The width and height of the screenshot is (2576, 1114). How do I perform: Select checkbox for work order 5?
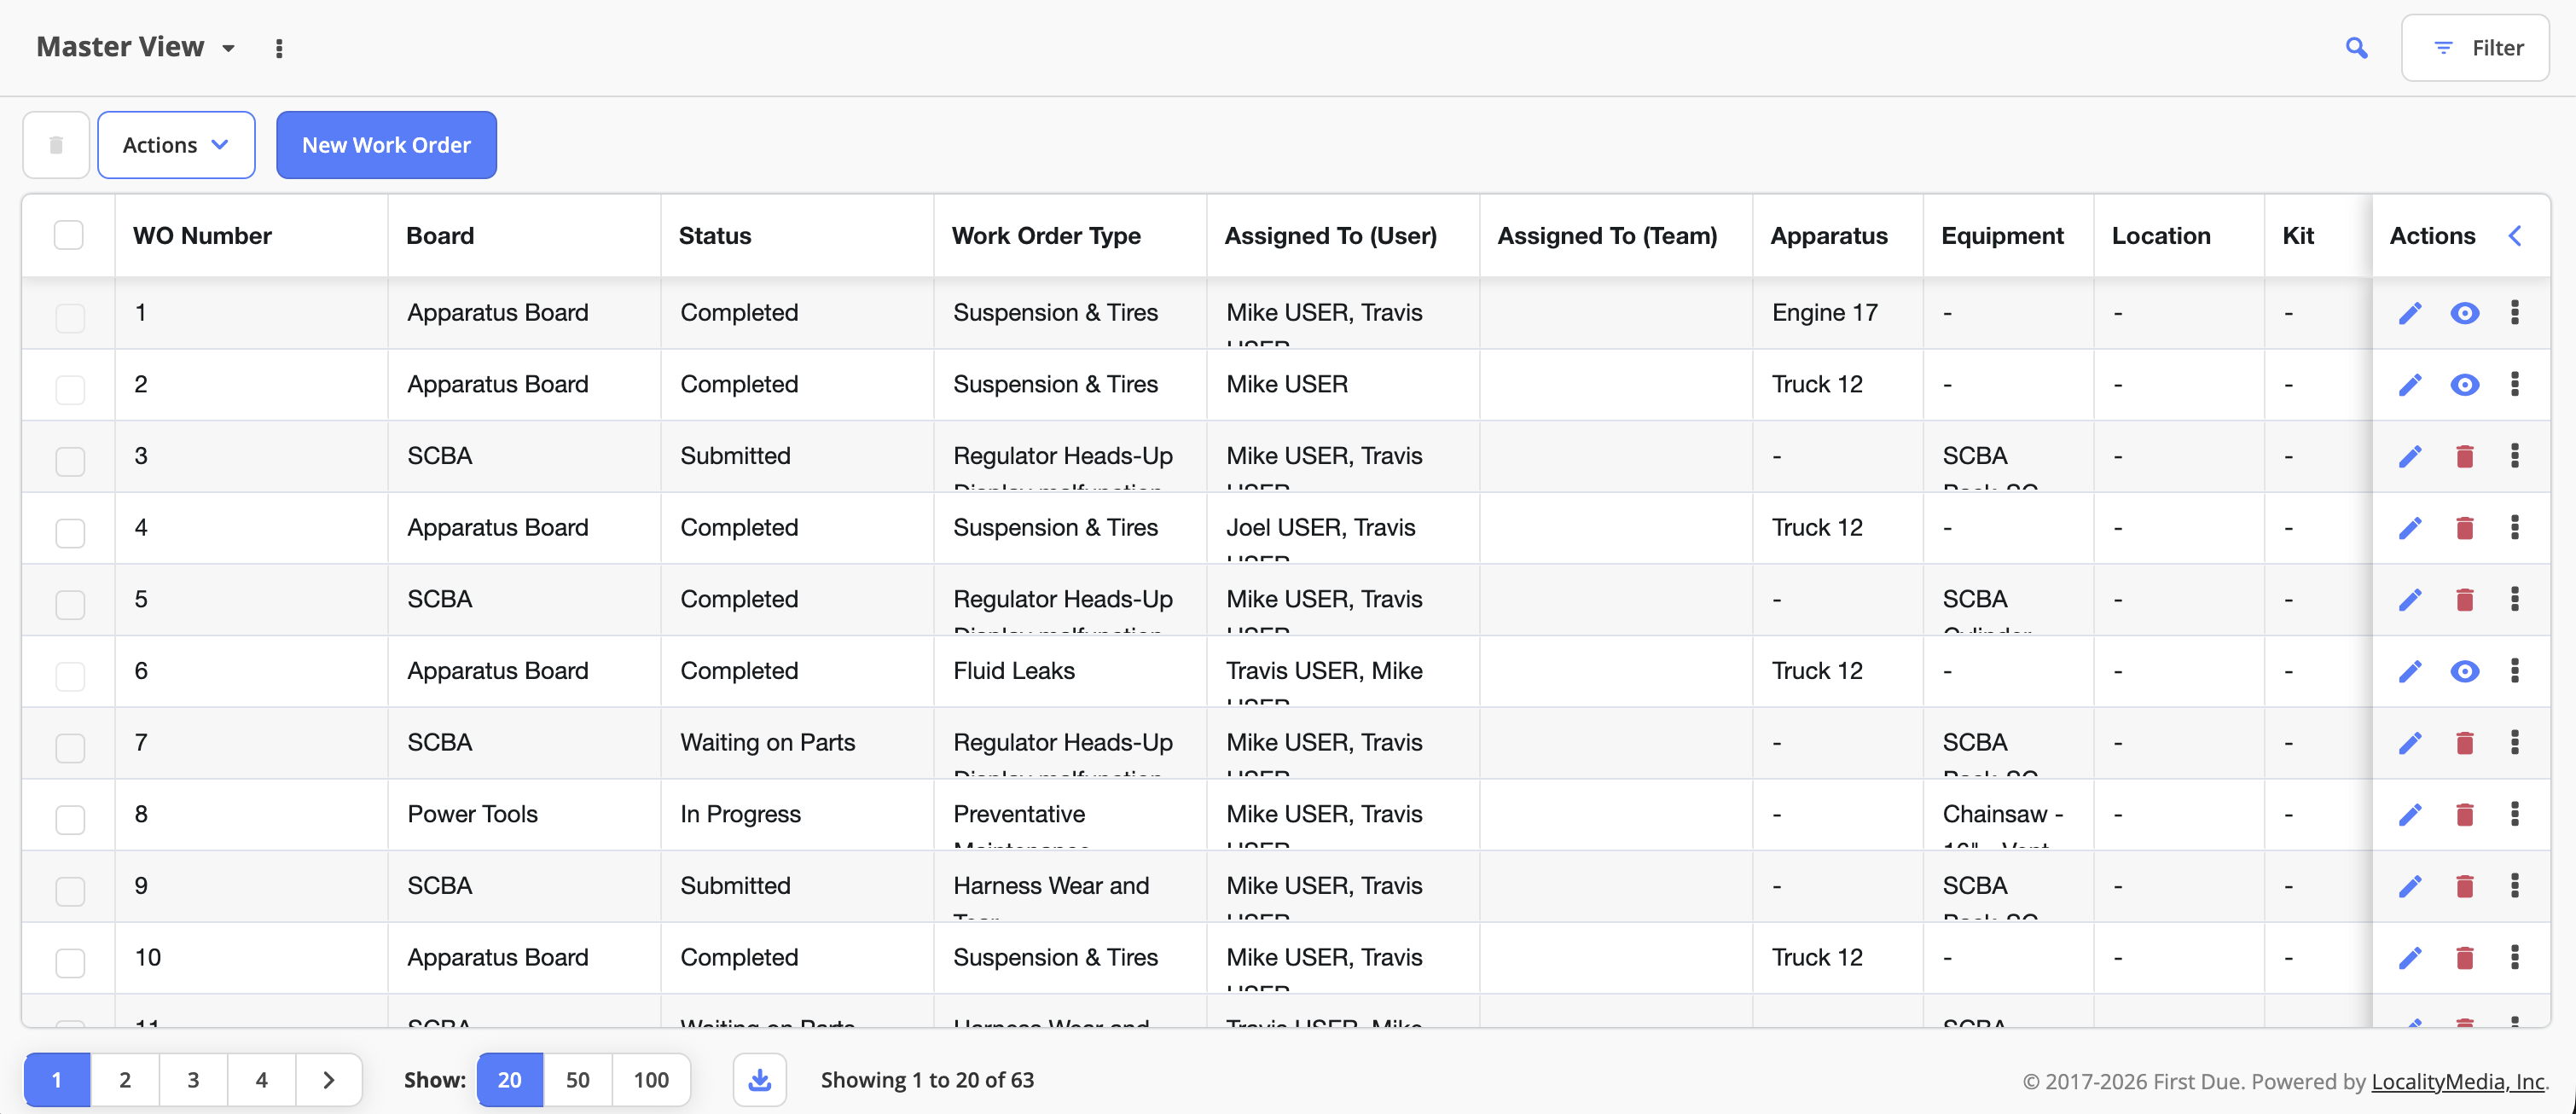(70, 604)
